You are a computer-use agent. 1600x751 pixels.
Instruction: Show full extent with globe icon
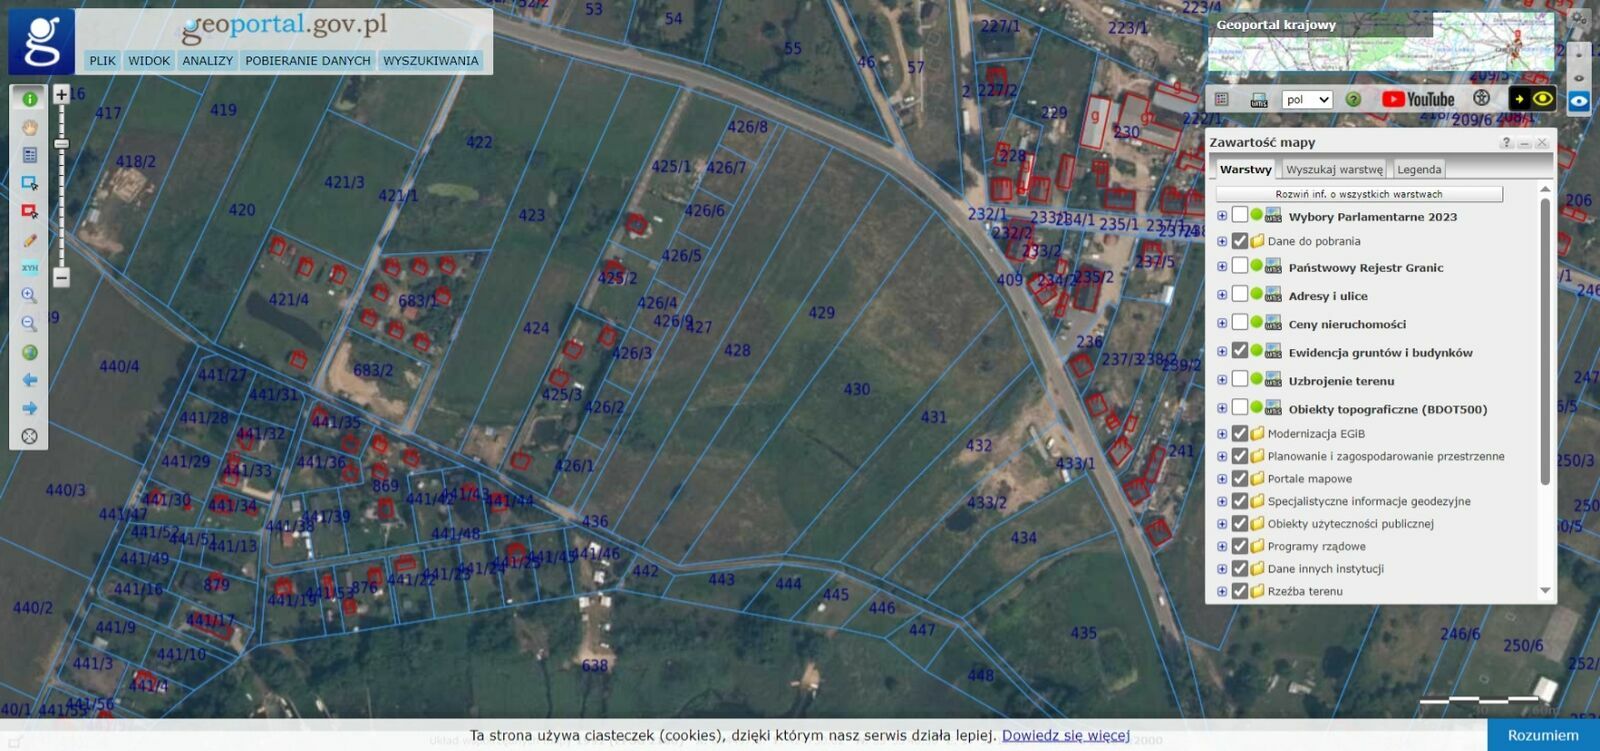click(29, 352)
